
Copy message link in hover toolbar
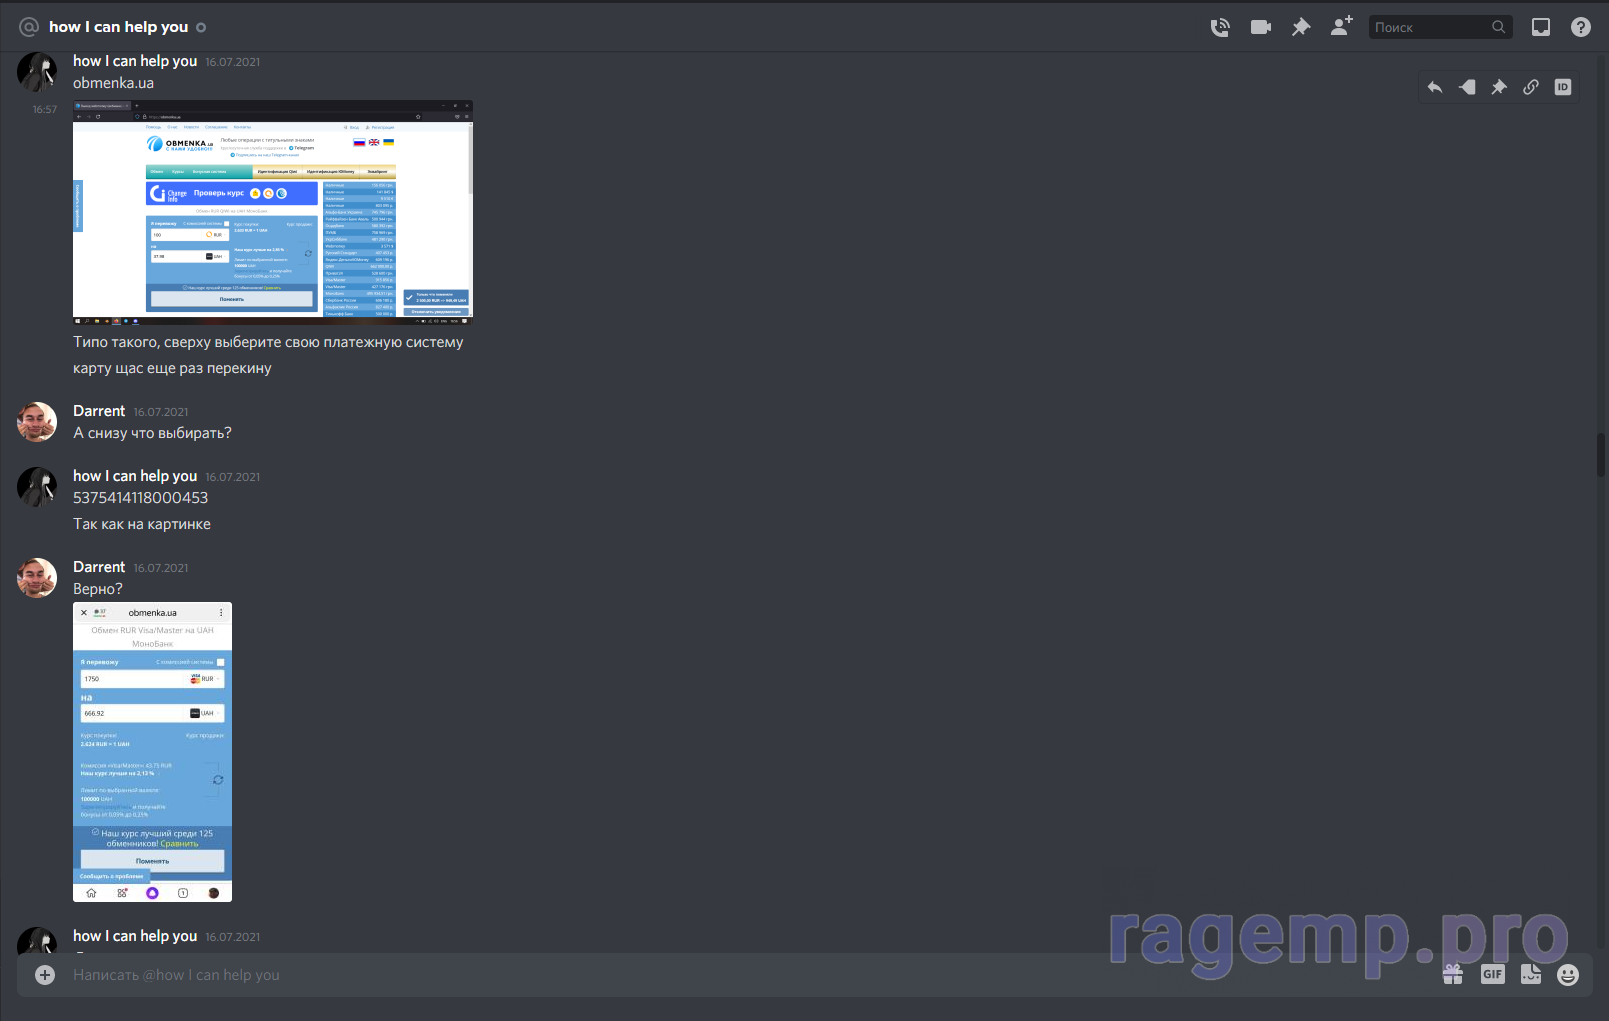tap(1531, 87)
